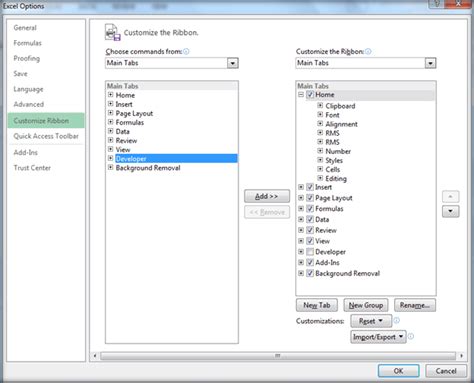
Task: Click info icon beside Customize the Ribbon label
Action: (368, 51)
